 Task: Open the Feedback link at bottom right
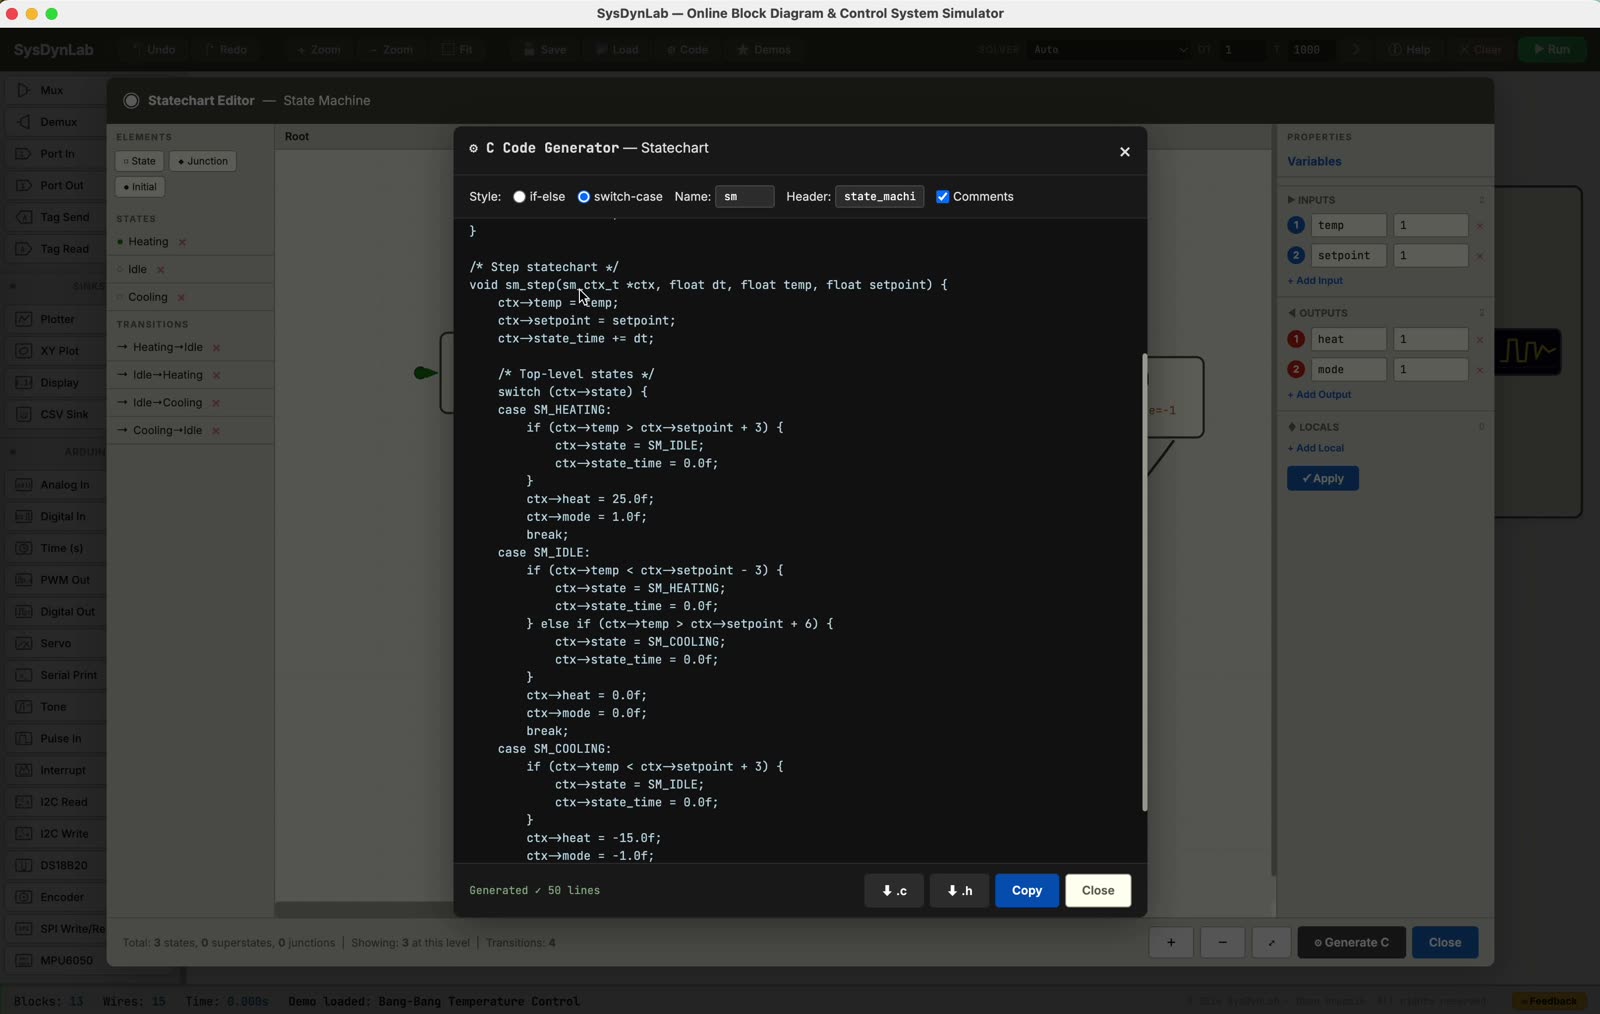coord(1550,1001)
